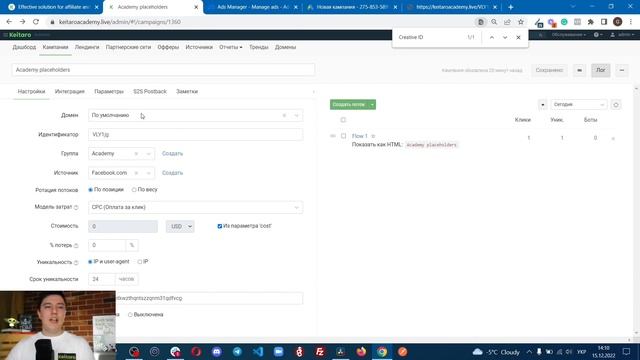This screenshot has width=640, height=360.
Task: Open cost model CPC dropdown
Action: pos(196,207)
